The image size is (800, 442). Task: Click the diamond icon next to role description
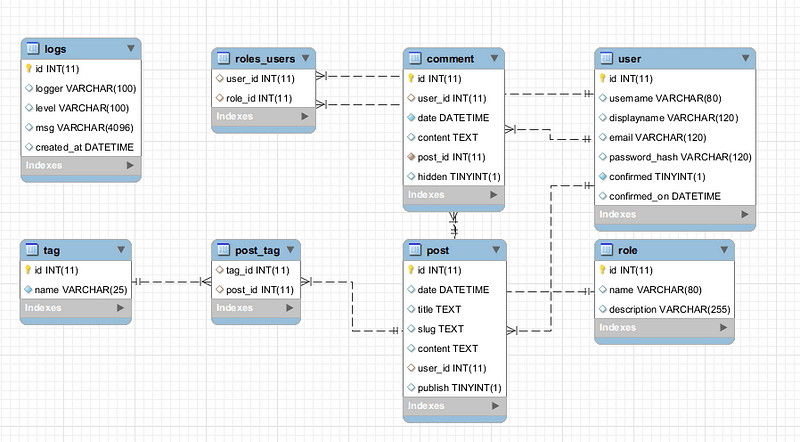(603, 309)
